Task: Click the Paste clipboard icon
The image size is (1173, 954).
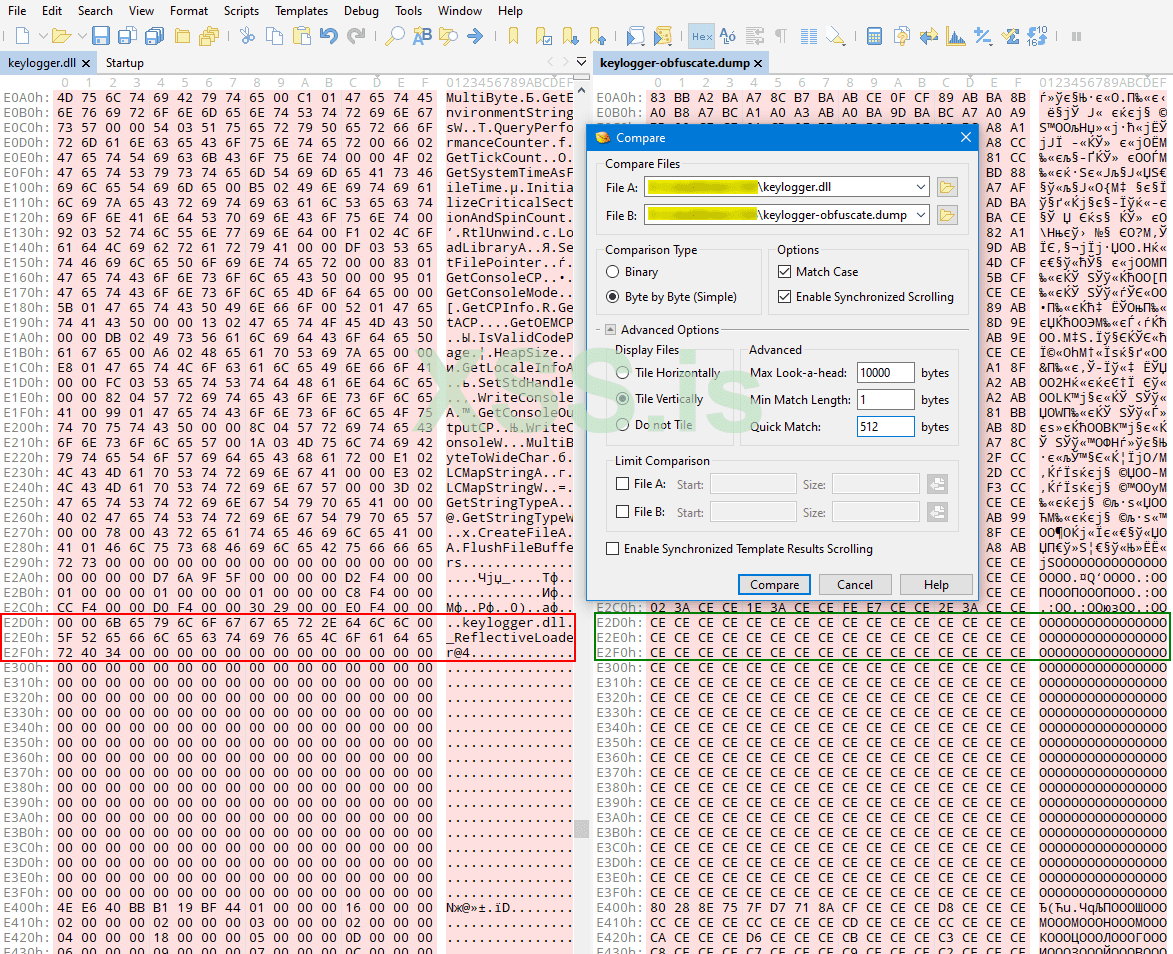Action: pyautogui.click(x=301, y=35)
